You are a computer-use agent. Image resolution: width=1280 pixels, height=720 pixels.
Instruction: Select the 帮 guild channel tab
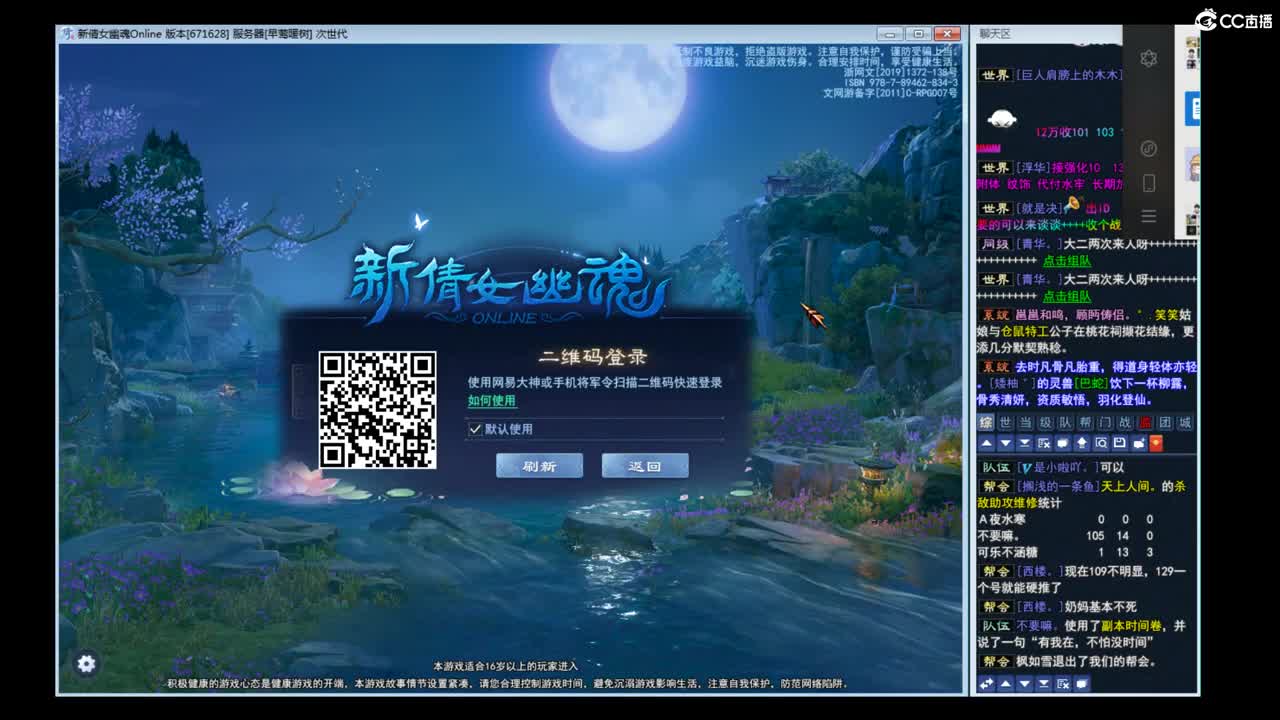[x=1085, y=423]
